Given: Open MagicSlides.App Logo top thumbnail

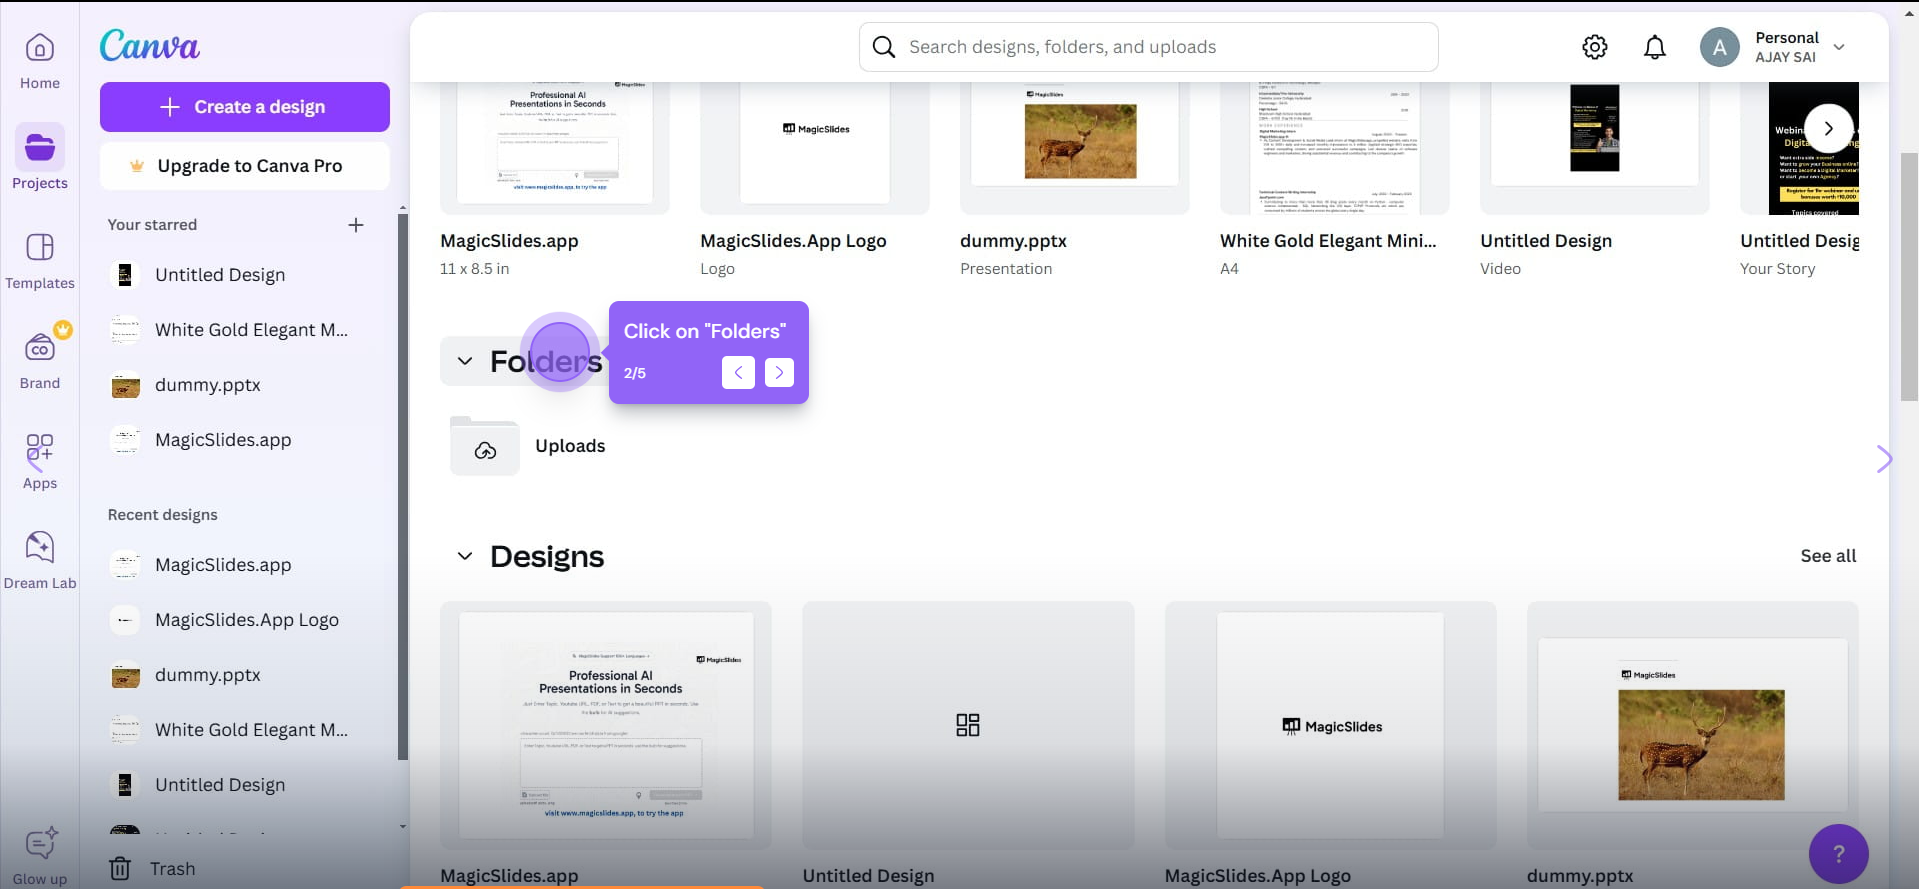Looking at the screenshot, I should (x=815, y=148).
